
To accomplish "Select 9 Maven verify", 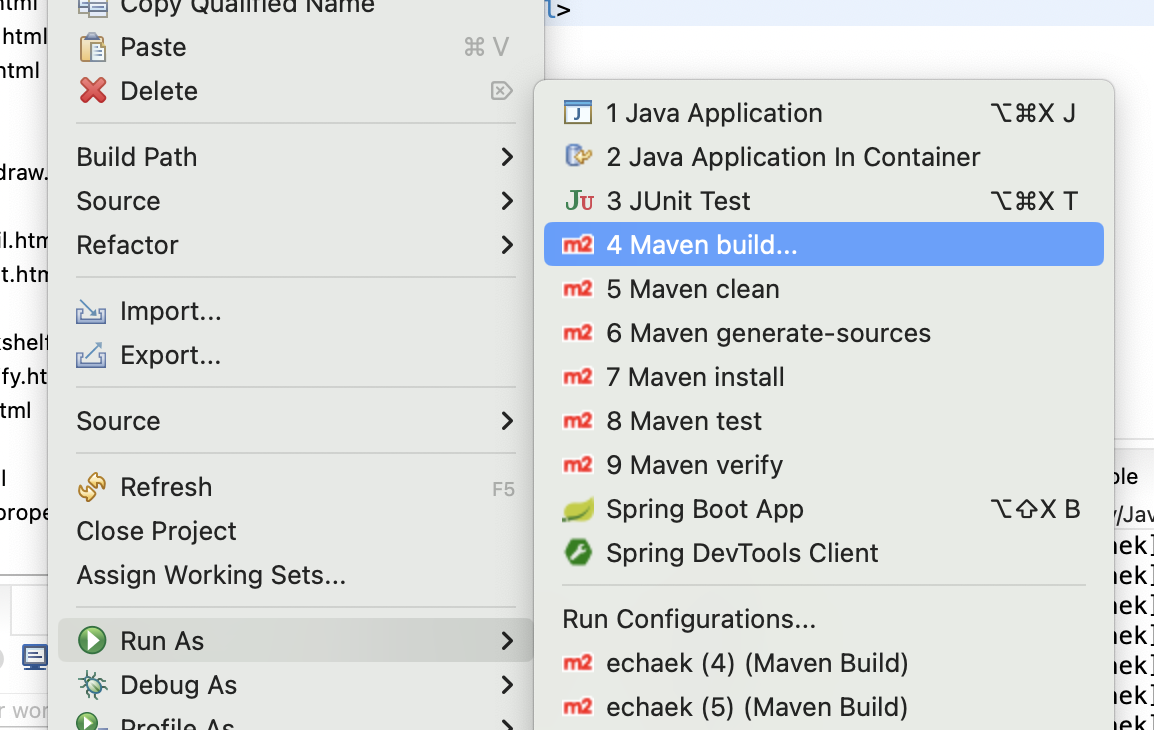I will (824, 464).
